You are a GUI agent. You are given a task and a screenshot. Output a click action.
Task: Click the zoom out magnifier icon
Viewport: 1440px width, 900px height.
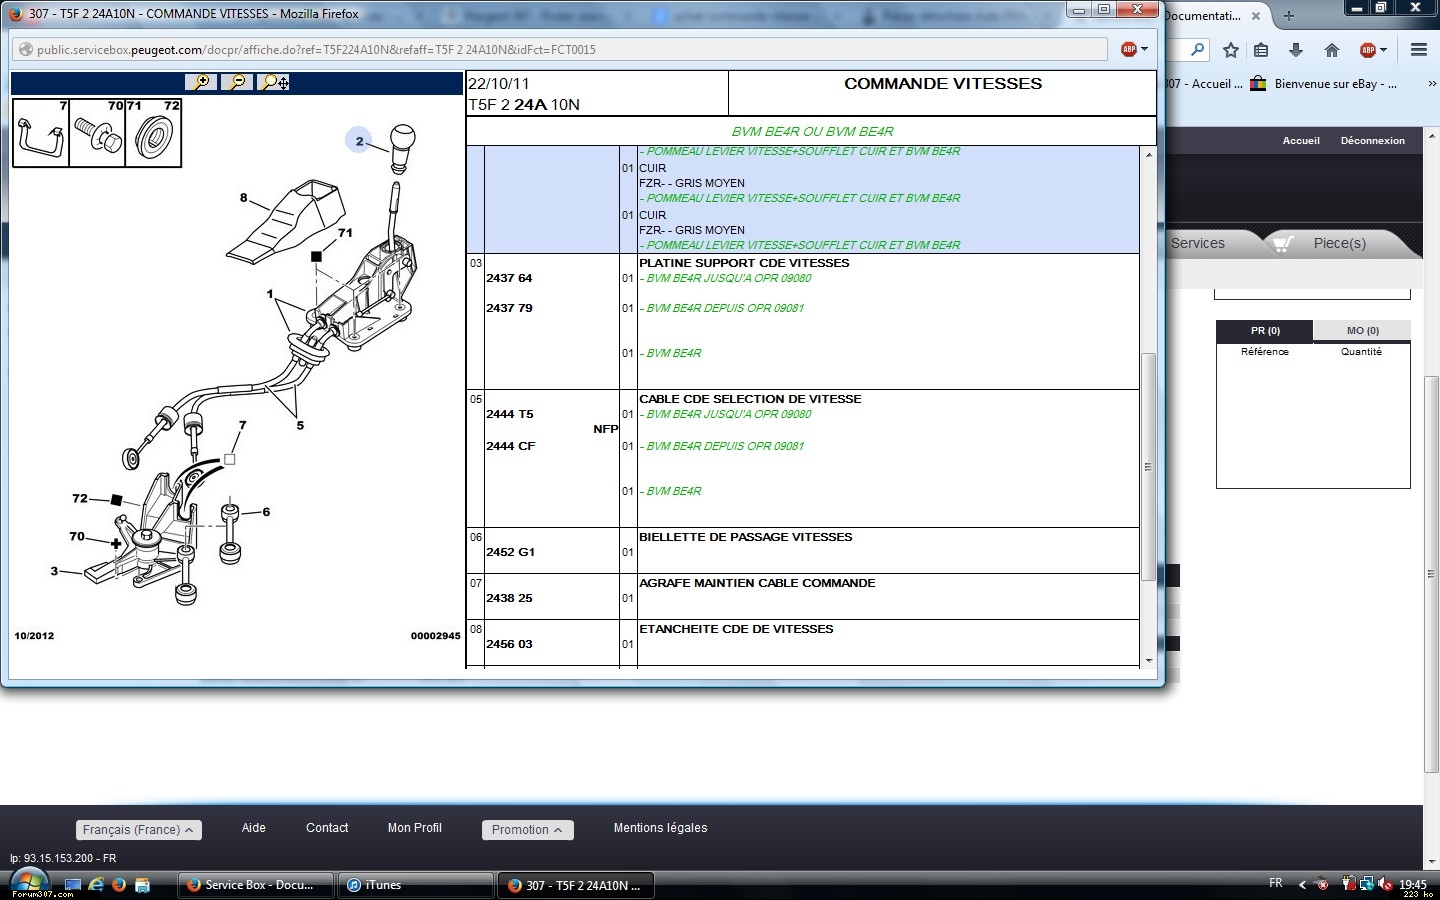(237, 82)
